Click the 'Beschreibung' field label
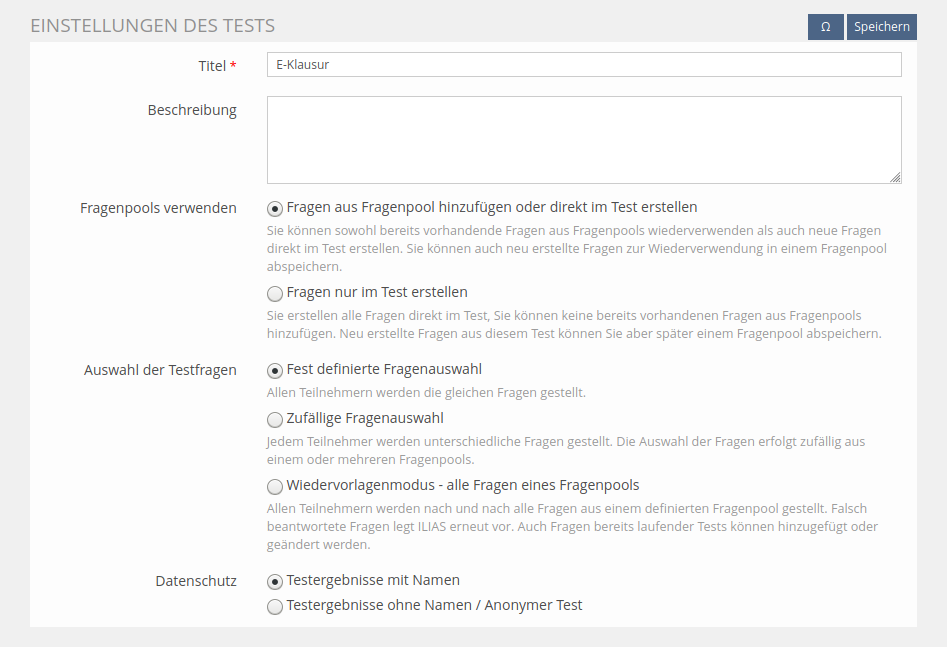 point(192,110)
